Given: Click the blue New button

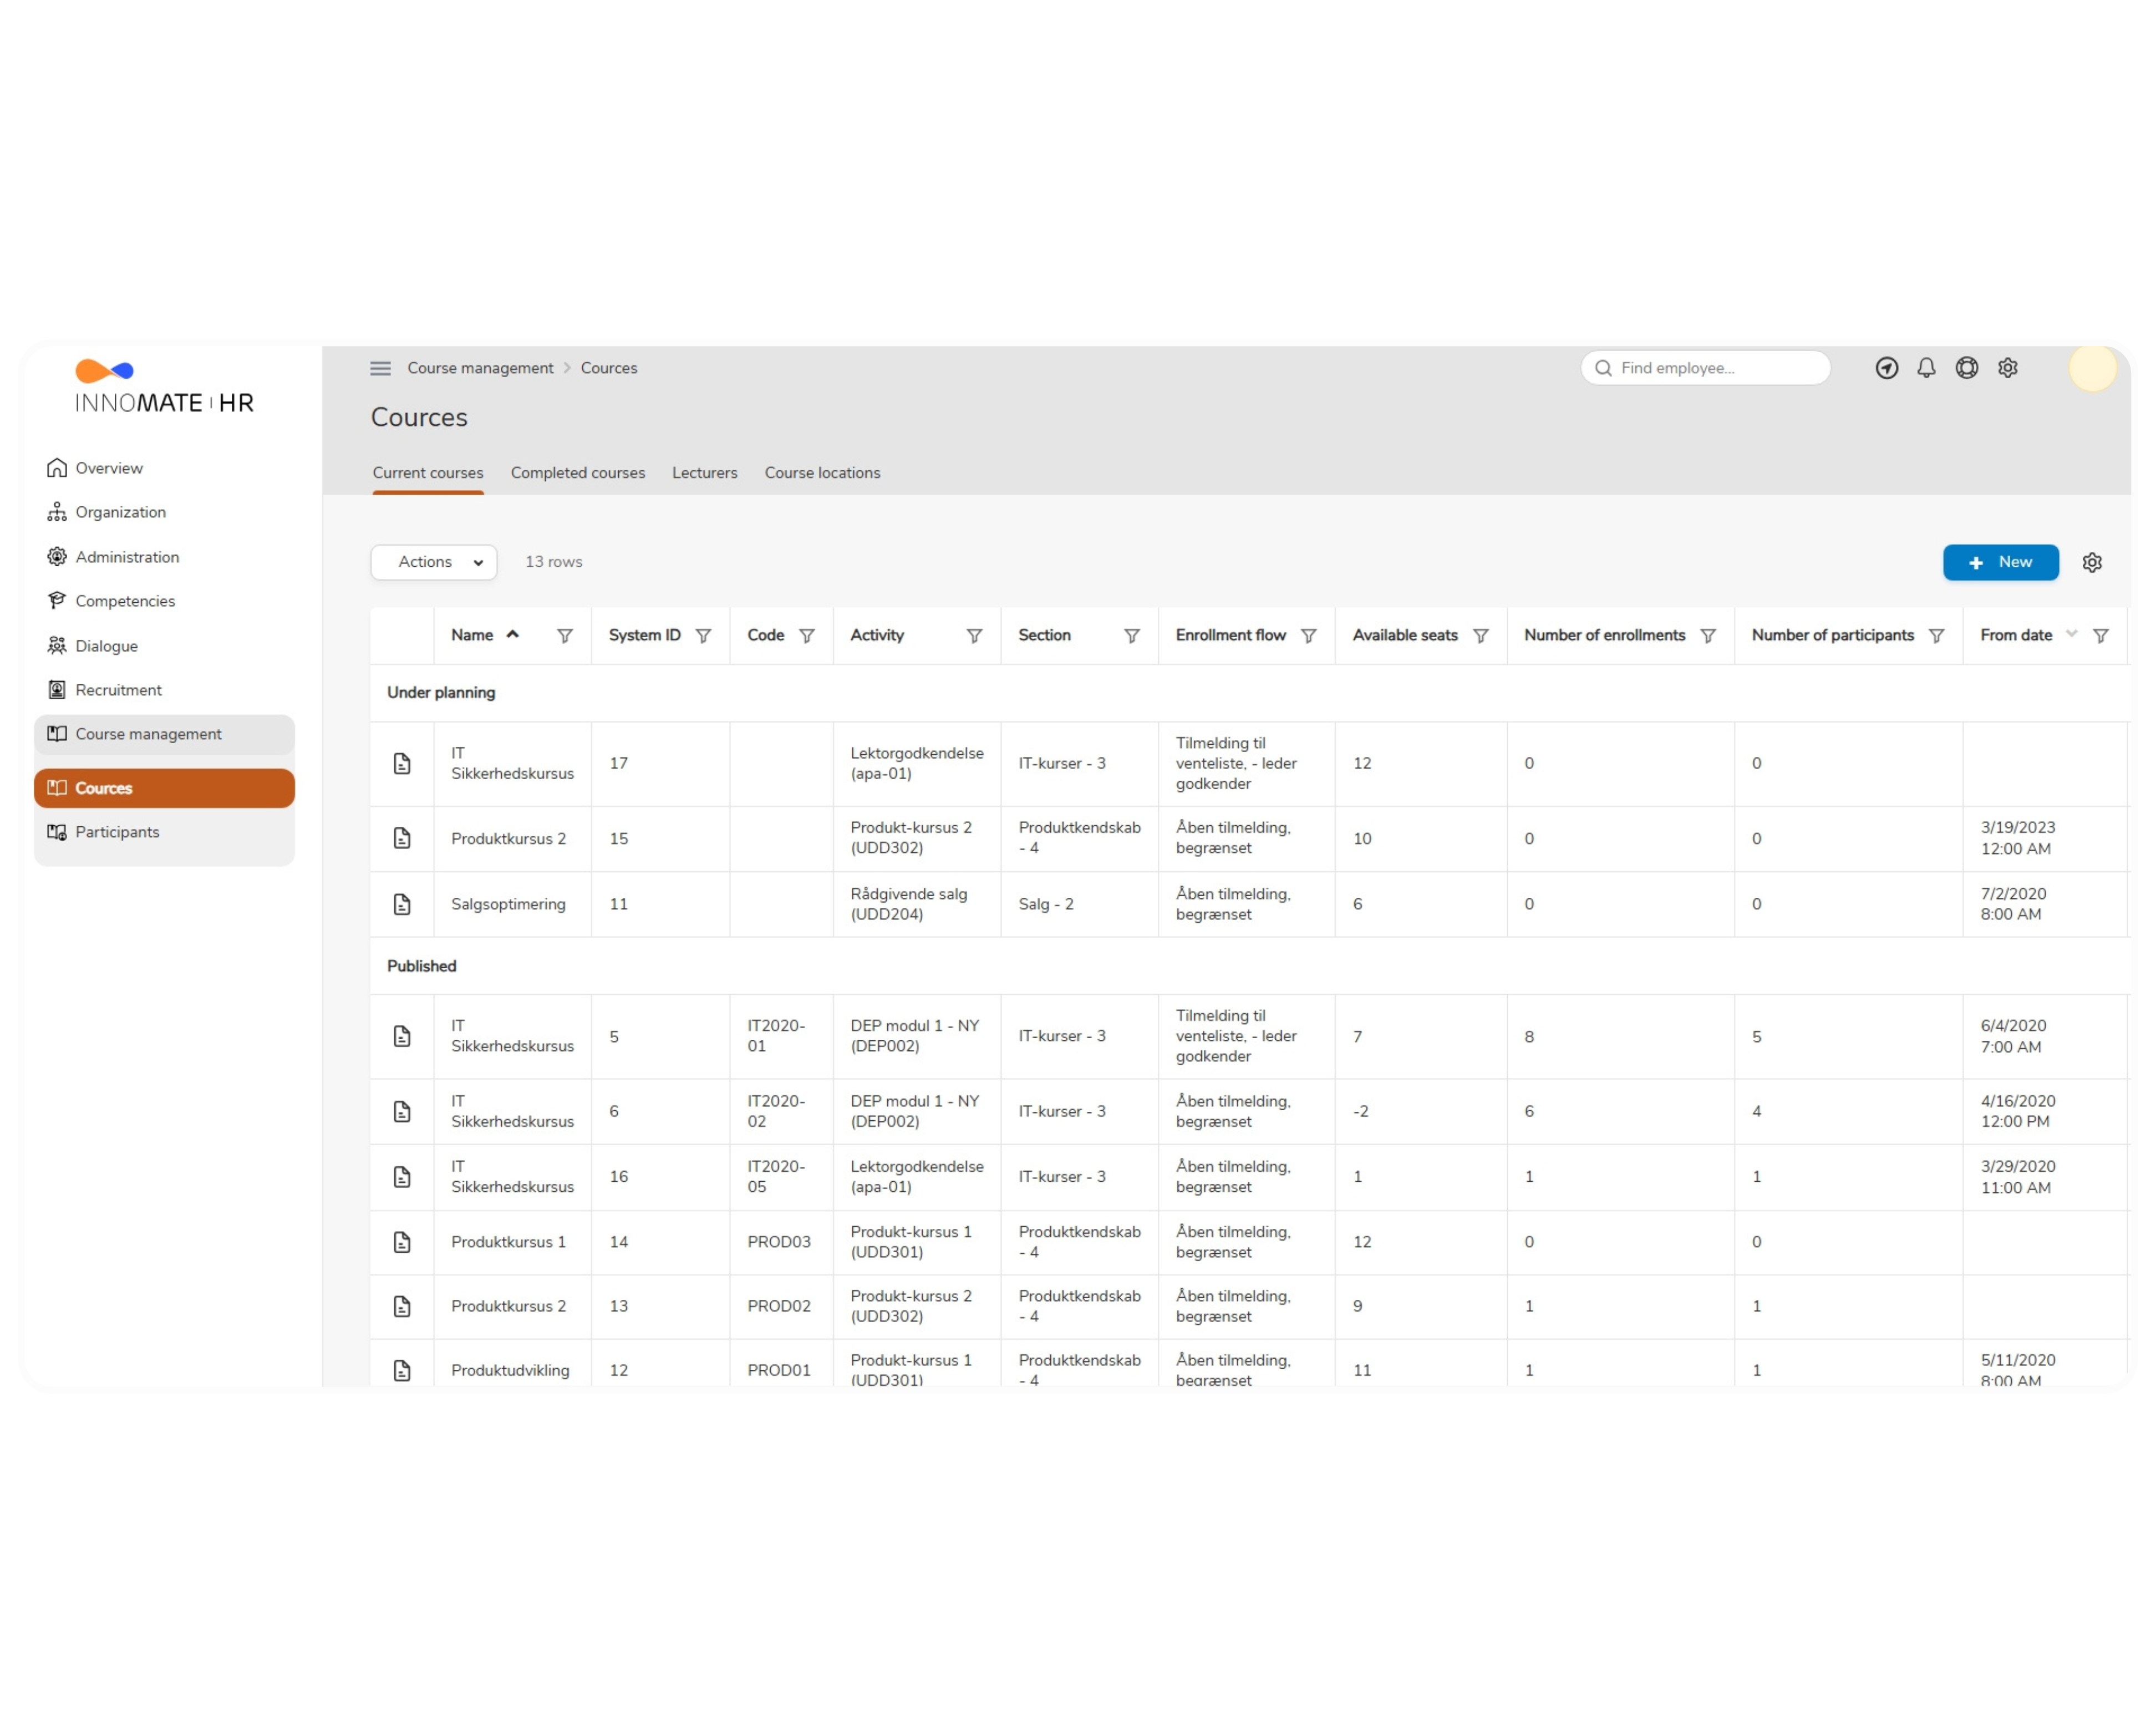Looking at the screenshot, I should 2000,562.
